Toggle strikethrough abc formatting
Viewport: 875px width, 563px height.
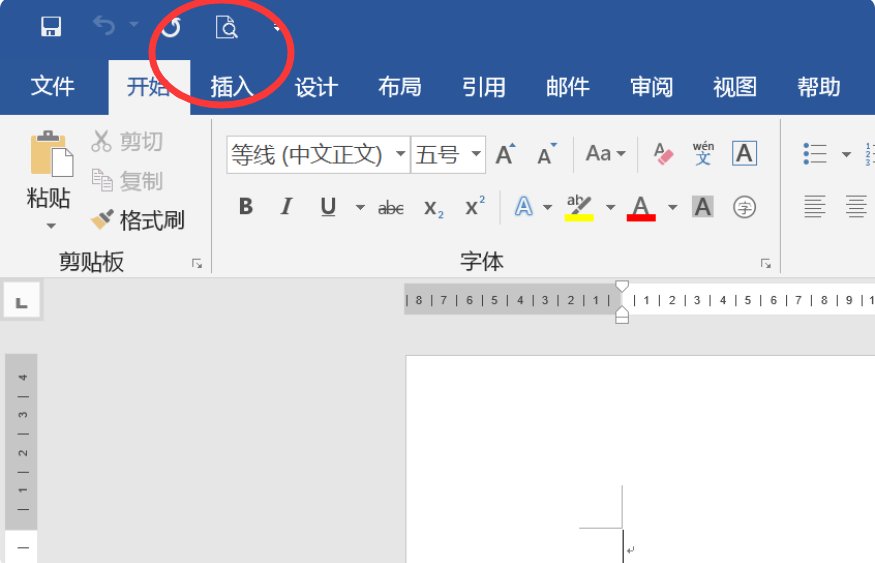pyautogui.click(x=391, y=208)
